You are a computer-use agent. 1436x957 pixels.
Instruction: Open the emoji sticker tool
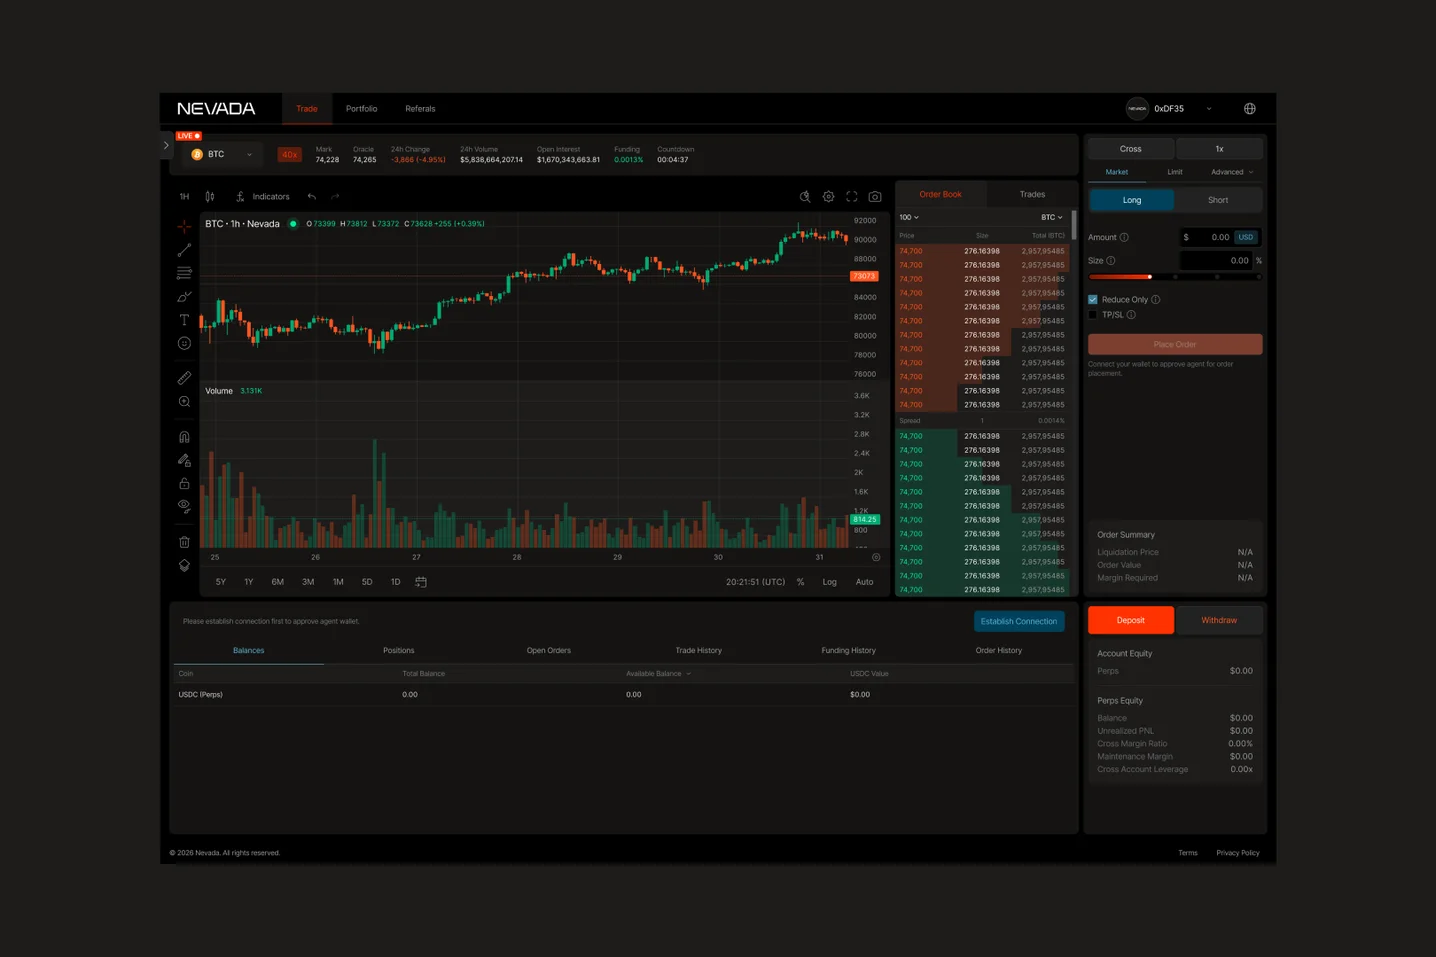(x=184, y=343)
